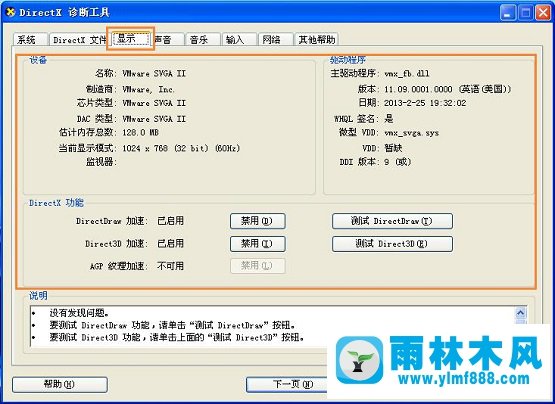Switch to the 音乐 tab
Image resolution: width=555 pixels, height=404 pixels.
[202, 39]
